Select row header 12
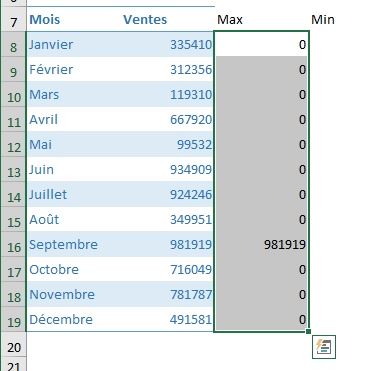 13,144
